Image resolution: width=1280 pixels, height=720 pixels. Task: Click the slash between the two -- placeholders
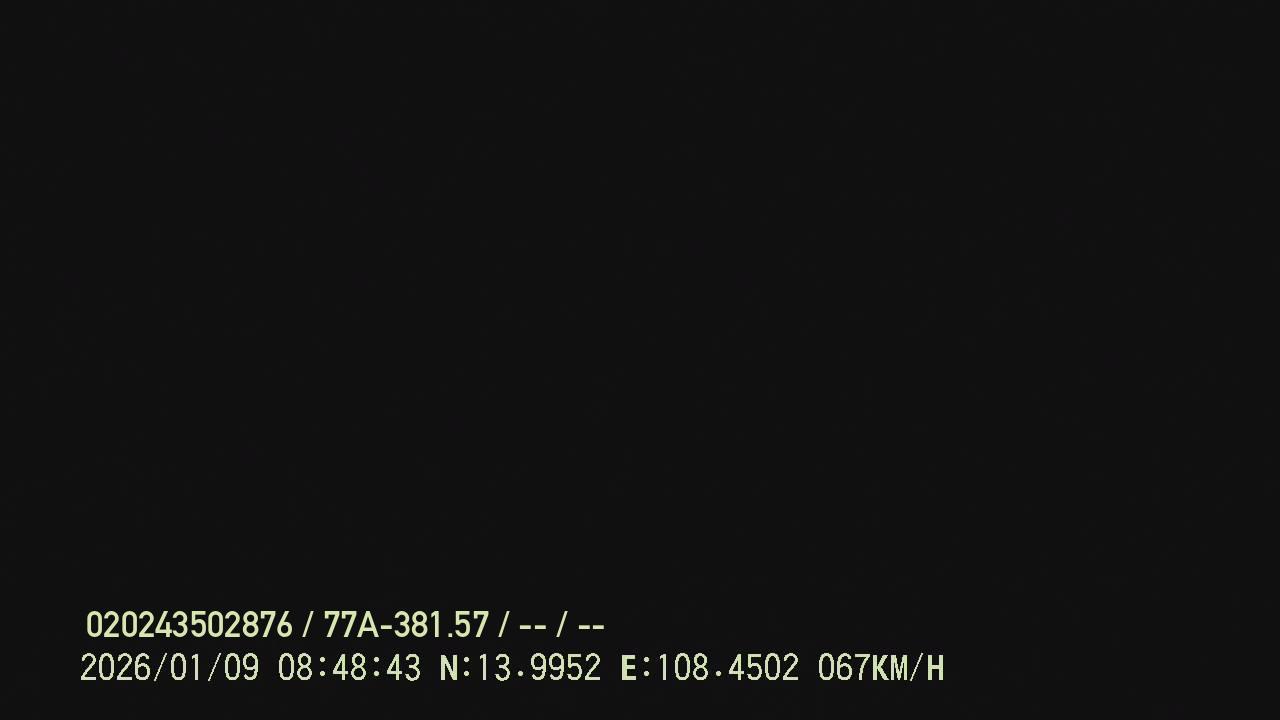click(x=562, y=626)
